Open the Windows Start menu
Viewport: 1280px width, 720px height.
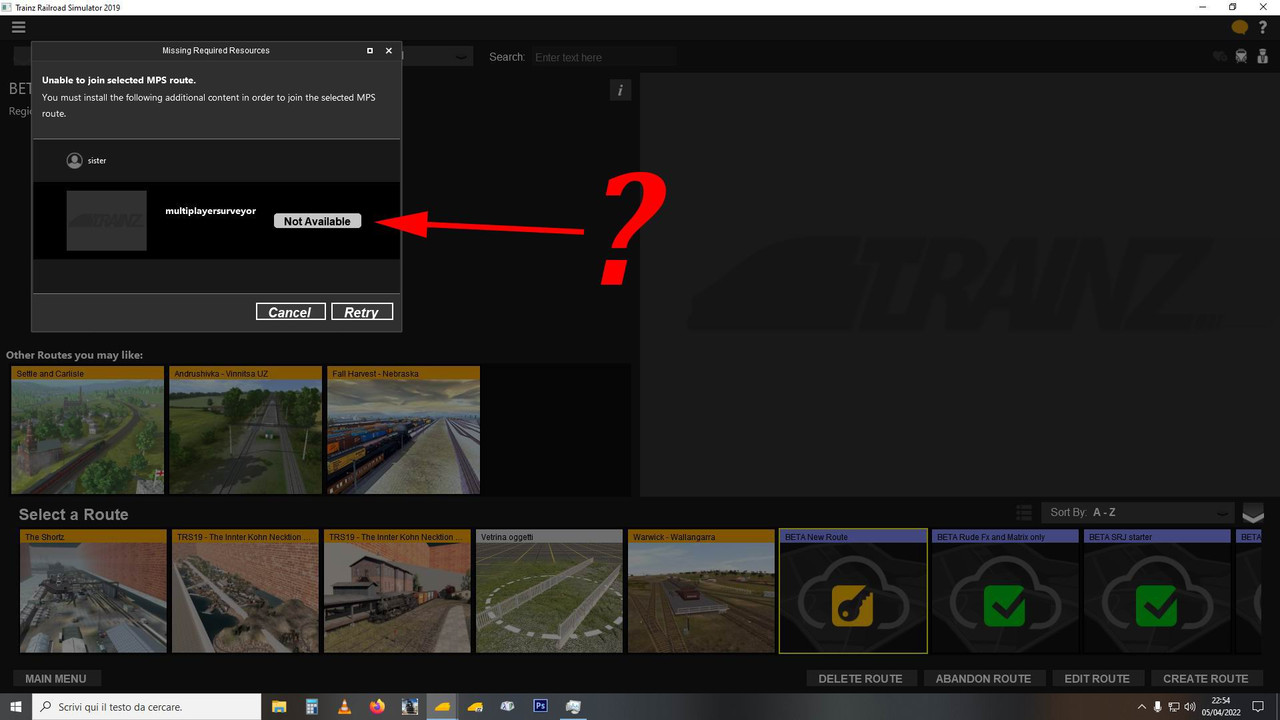click(x=16, y=706)
